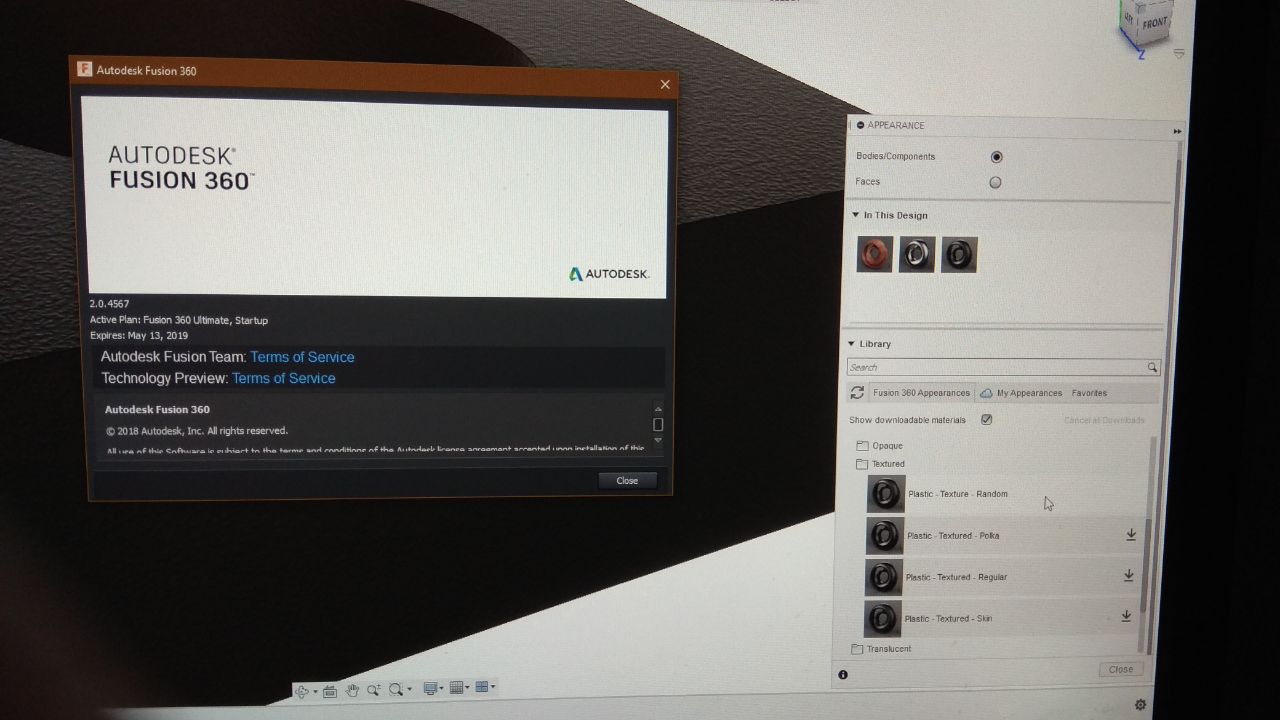Select Plastic - Textured - Skin thumbnail
The image size is (1280, 720).
[883, 619]
